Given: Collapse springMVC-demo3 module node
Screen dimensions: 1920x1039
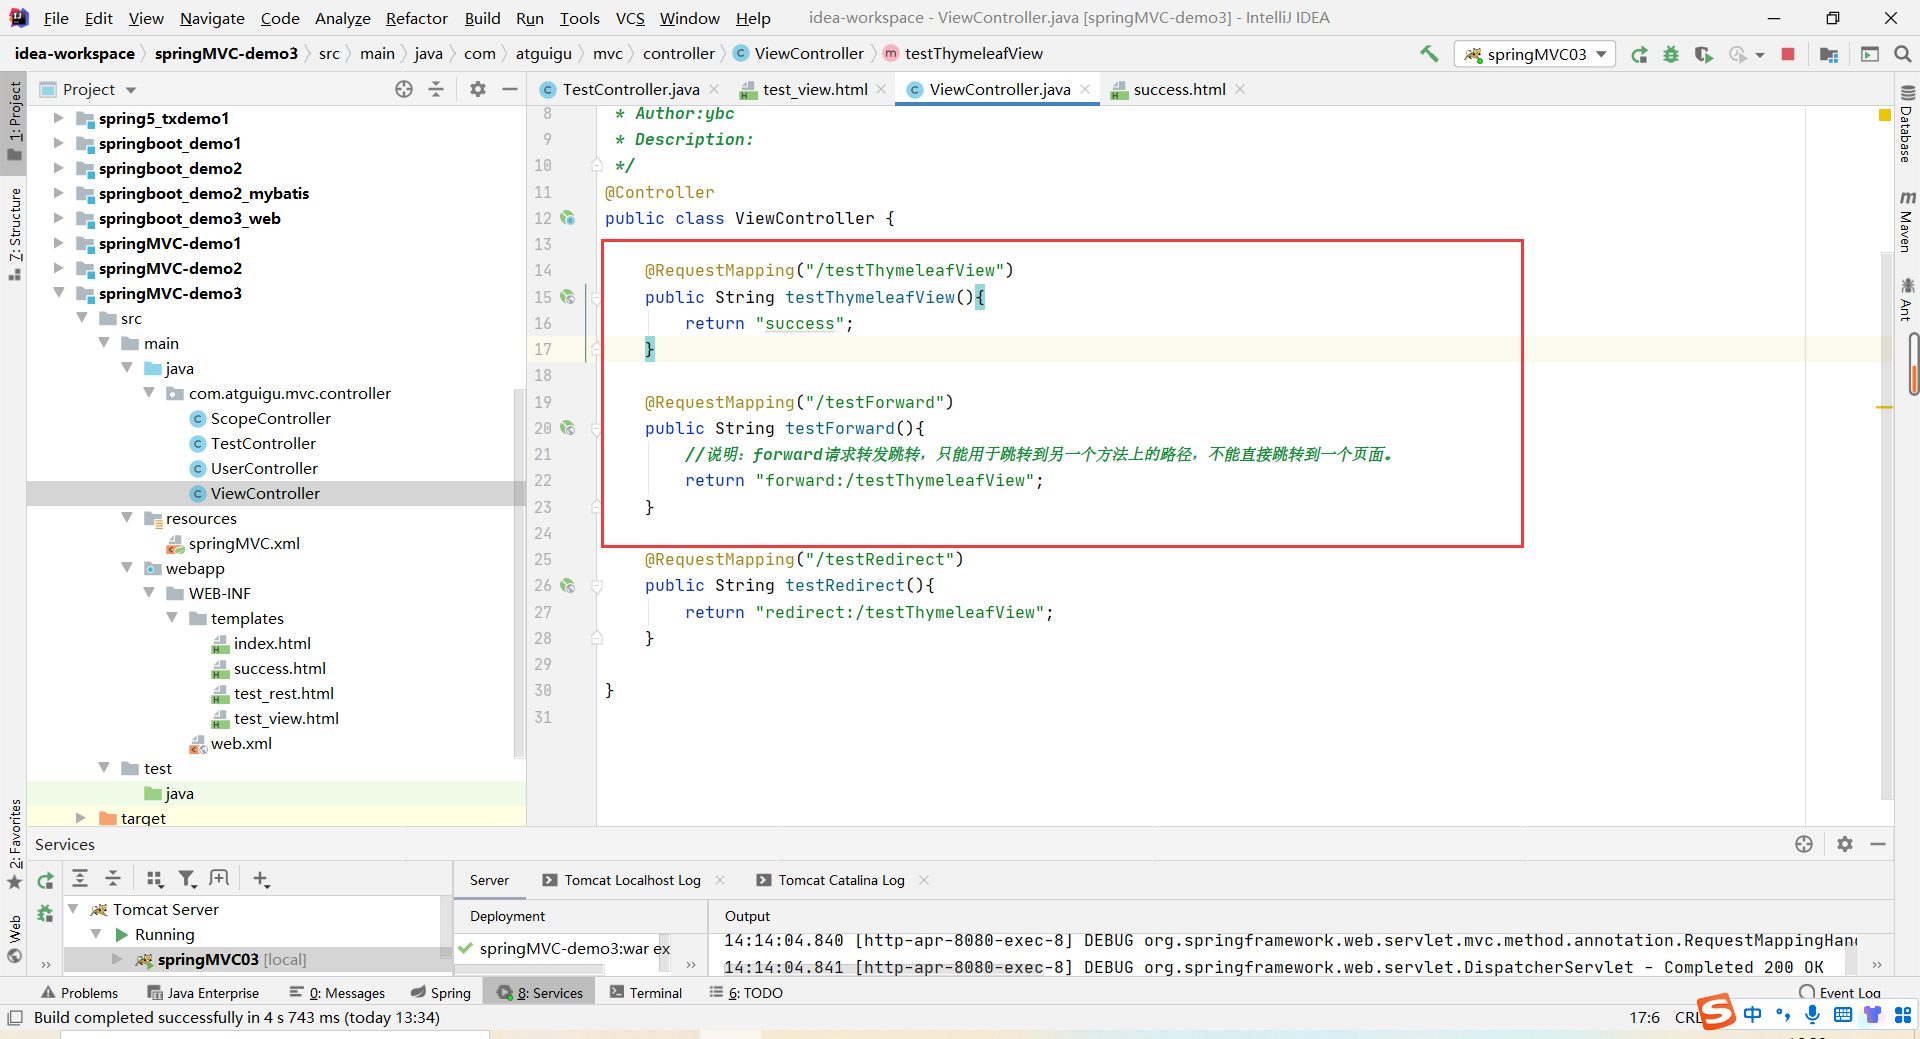Looking at the screenshot, I should (59, 292).
